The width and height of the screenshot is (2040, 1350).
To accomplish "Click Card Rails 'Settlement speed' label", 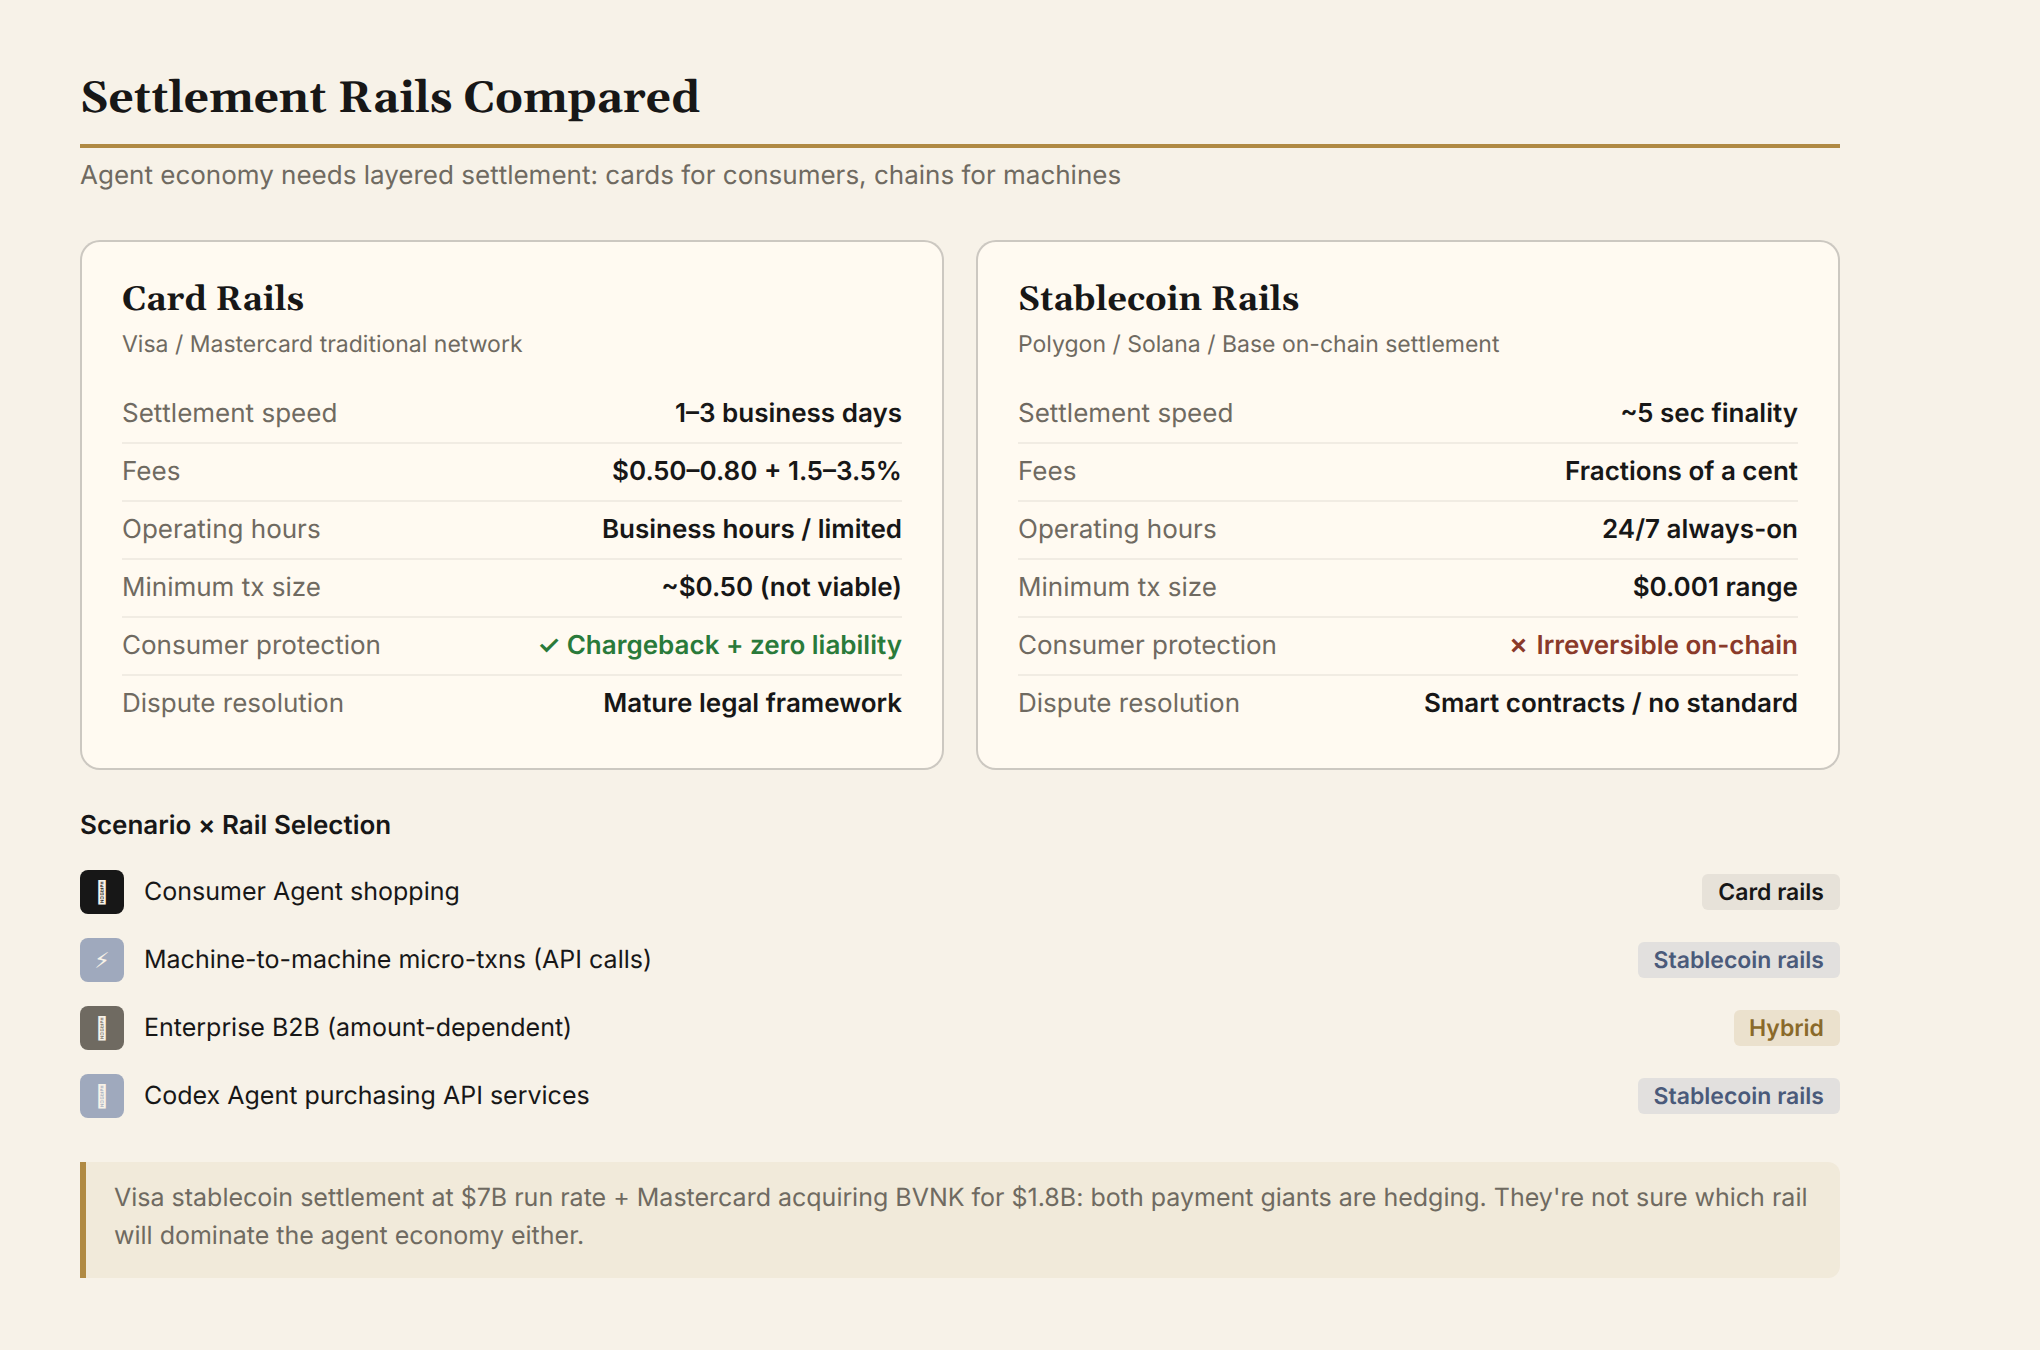I will 229,413.
